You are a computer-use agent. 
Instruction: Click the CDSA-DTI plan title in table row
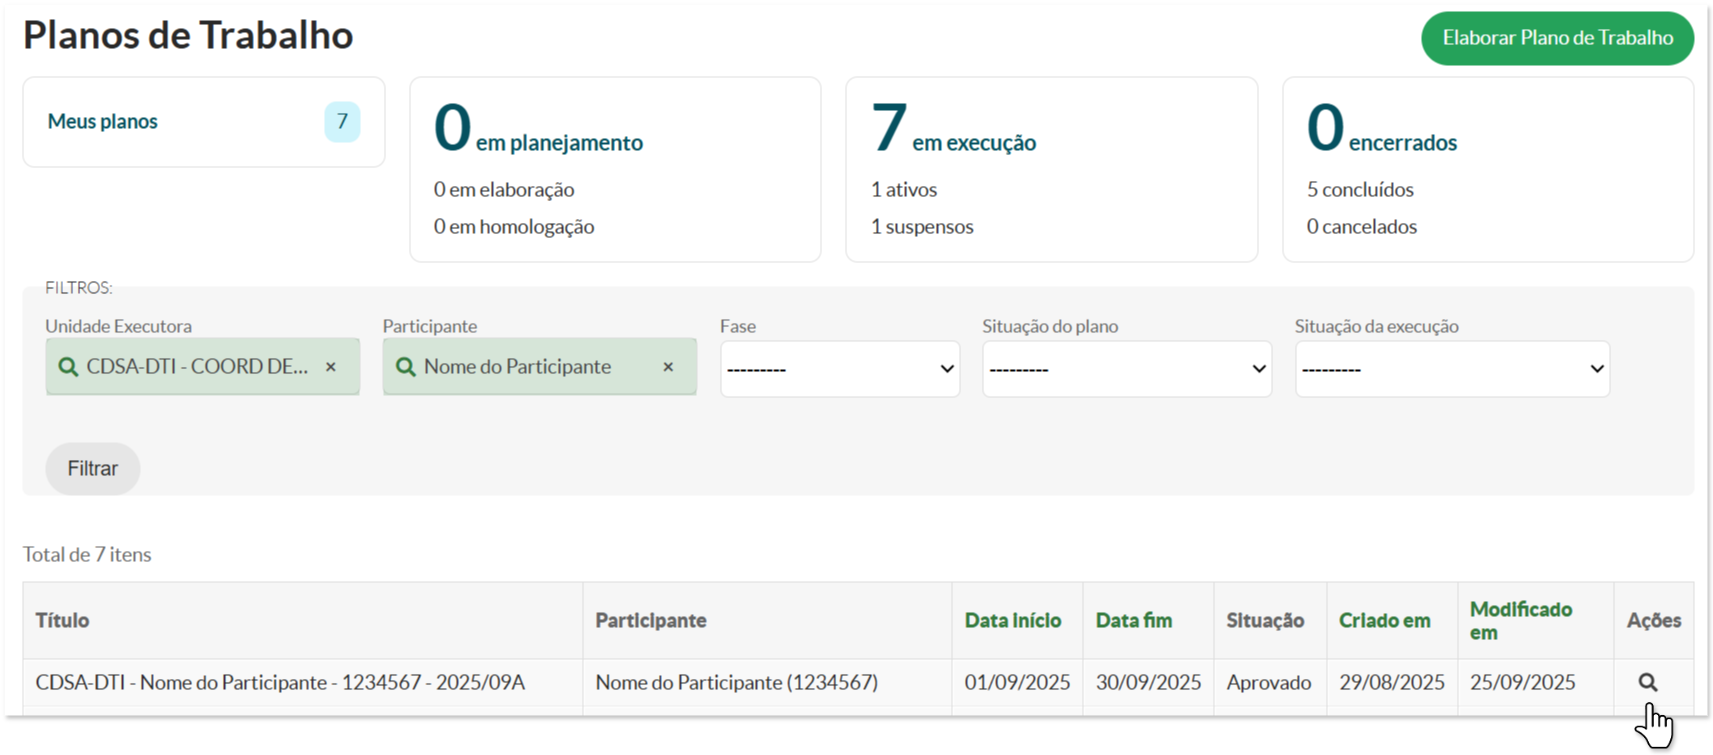(x=280, y=682)
